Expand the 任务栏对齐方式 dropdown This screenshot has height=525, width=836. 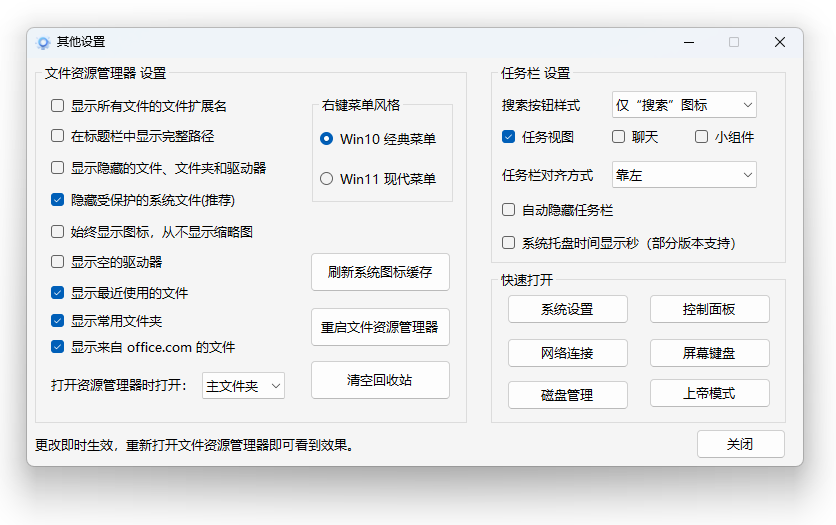click(x=684, y=175)
